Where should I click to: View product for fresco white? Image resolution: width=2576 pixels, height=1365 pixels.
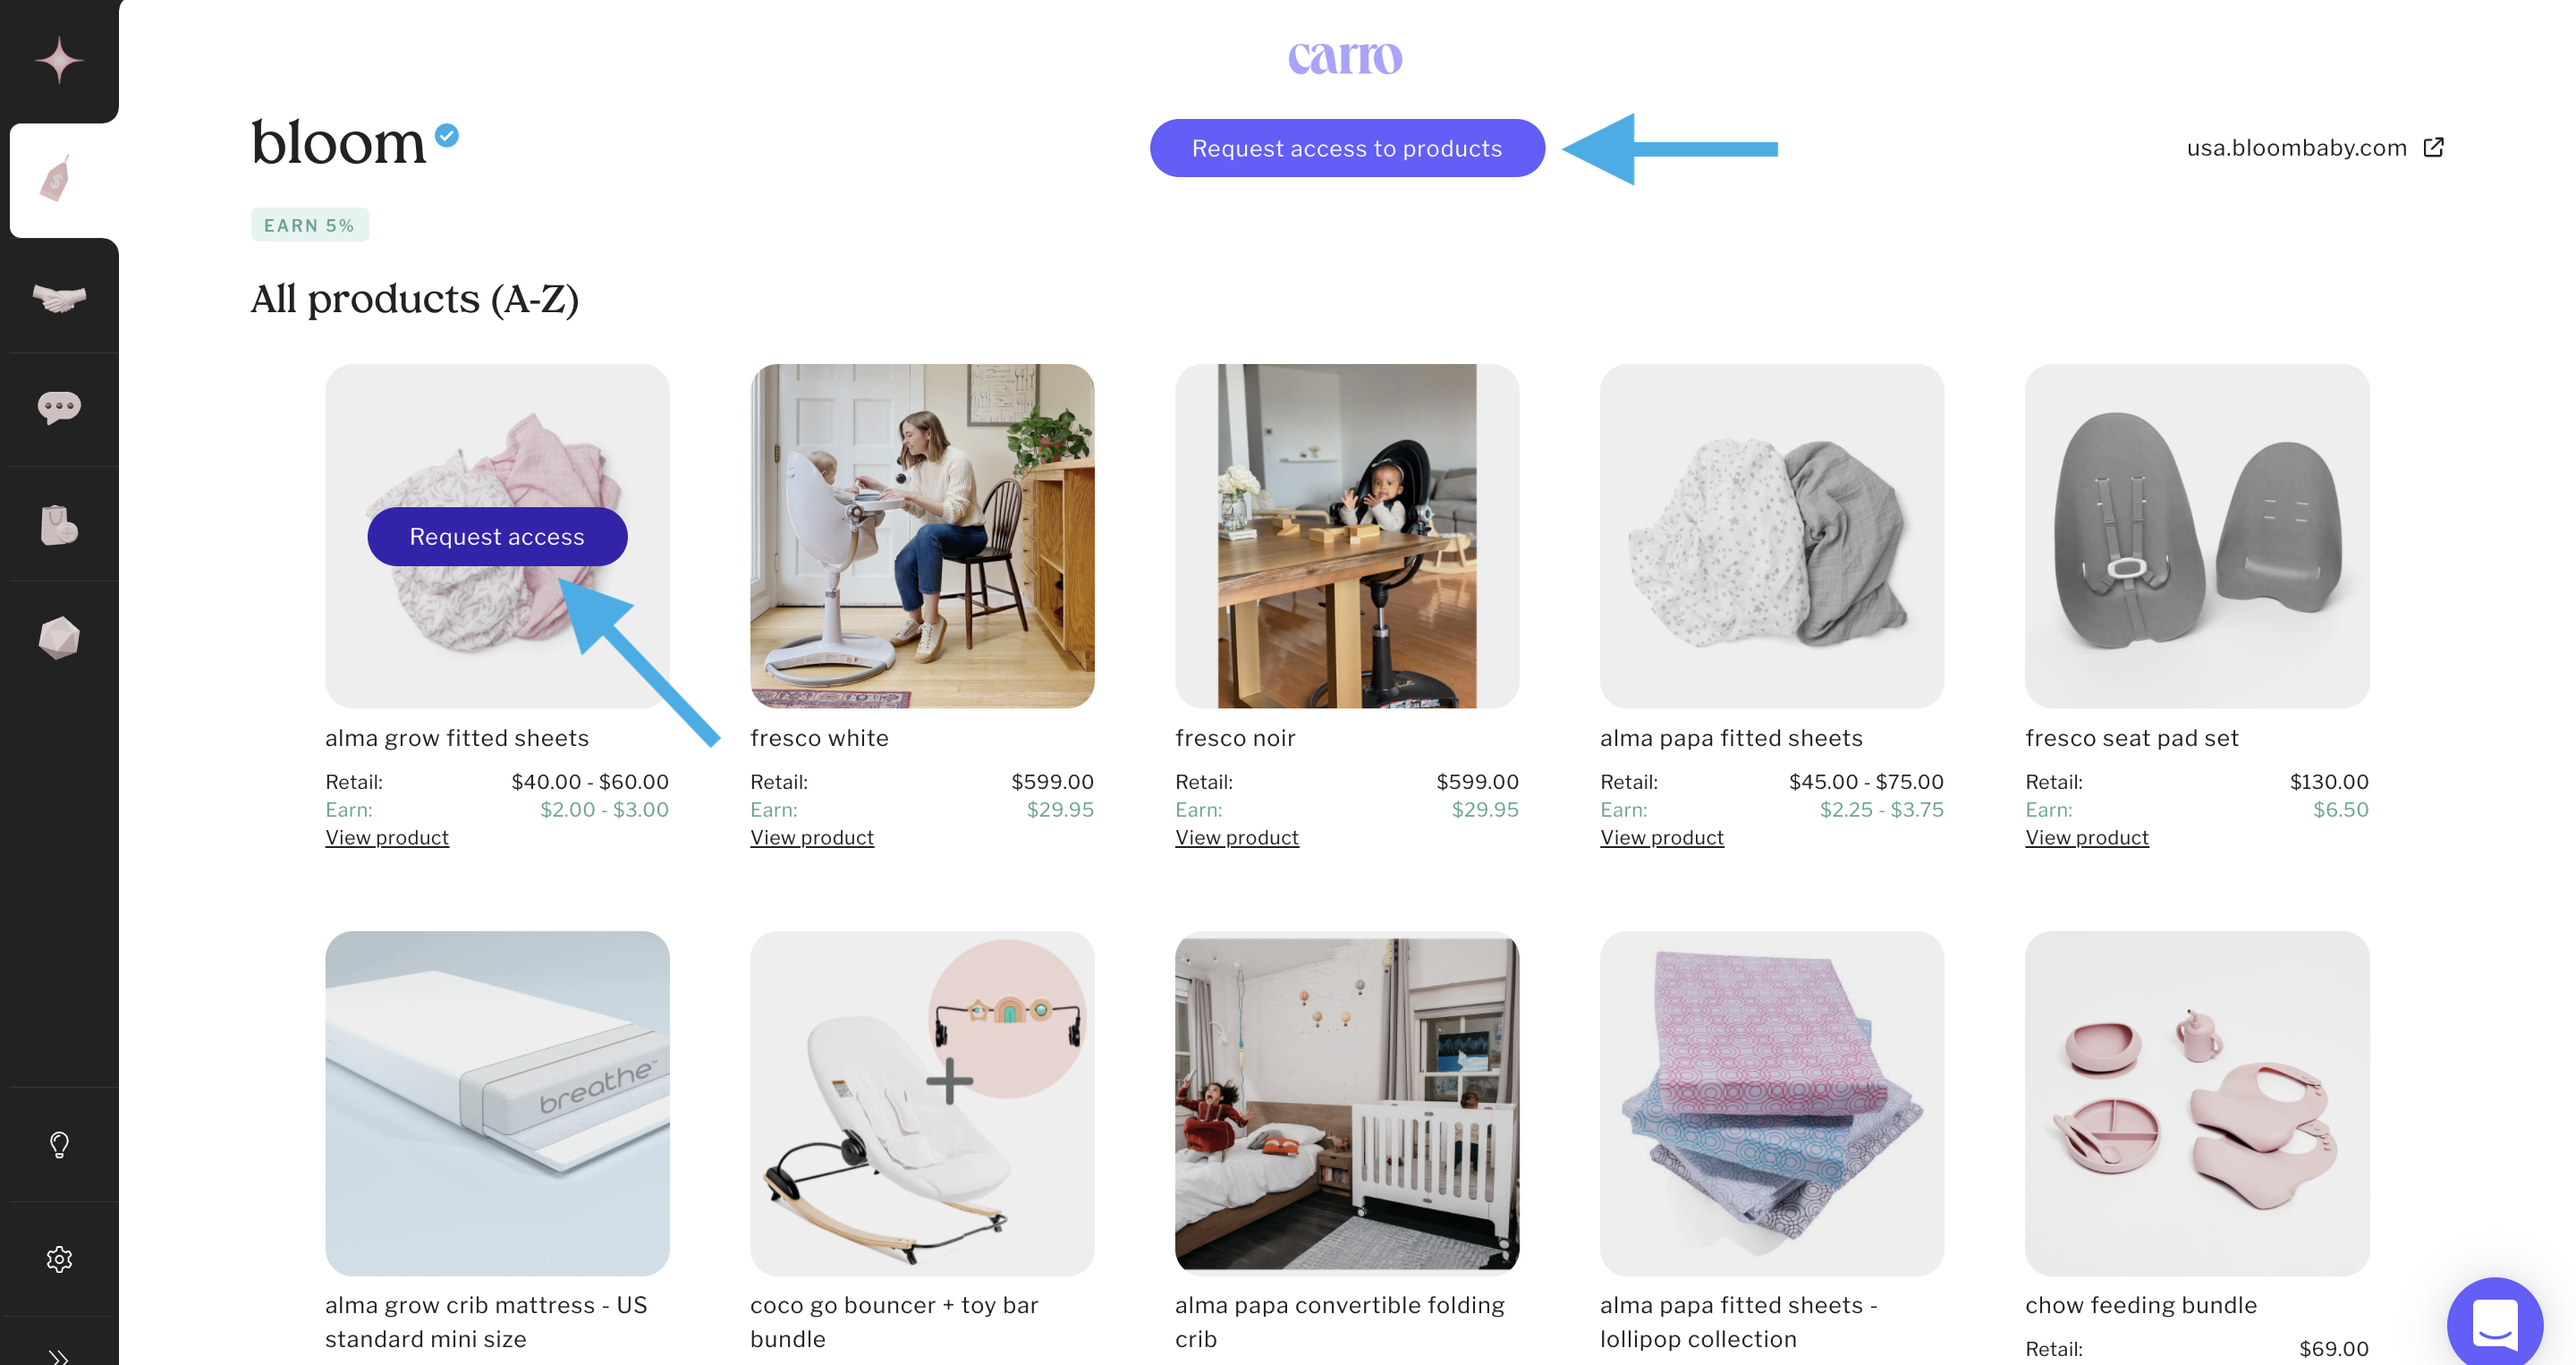coord(812,838)
